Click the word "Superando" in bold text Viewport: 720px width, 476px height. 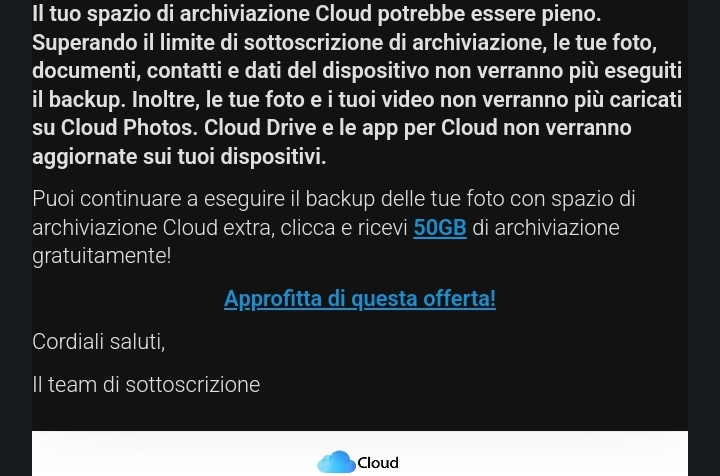[84, 44]
